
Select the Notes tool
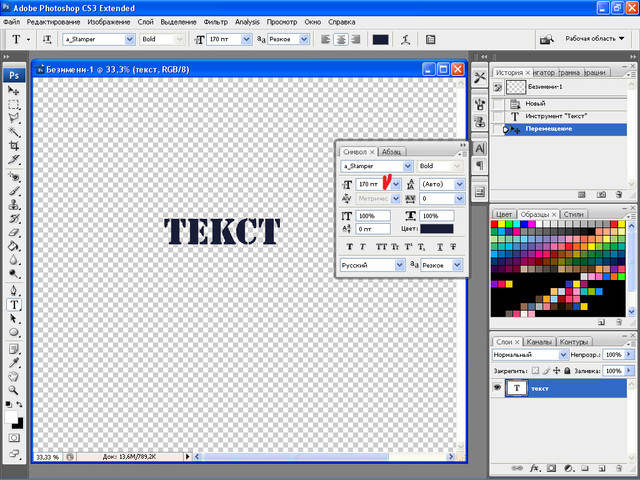13,349
